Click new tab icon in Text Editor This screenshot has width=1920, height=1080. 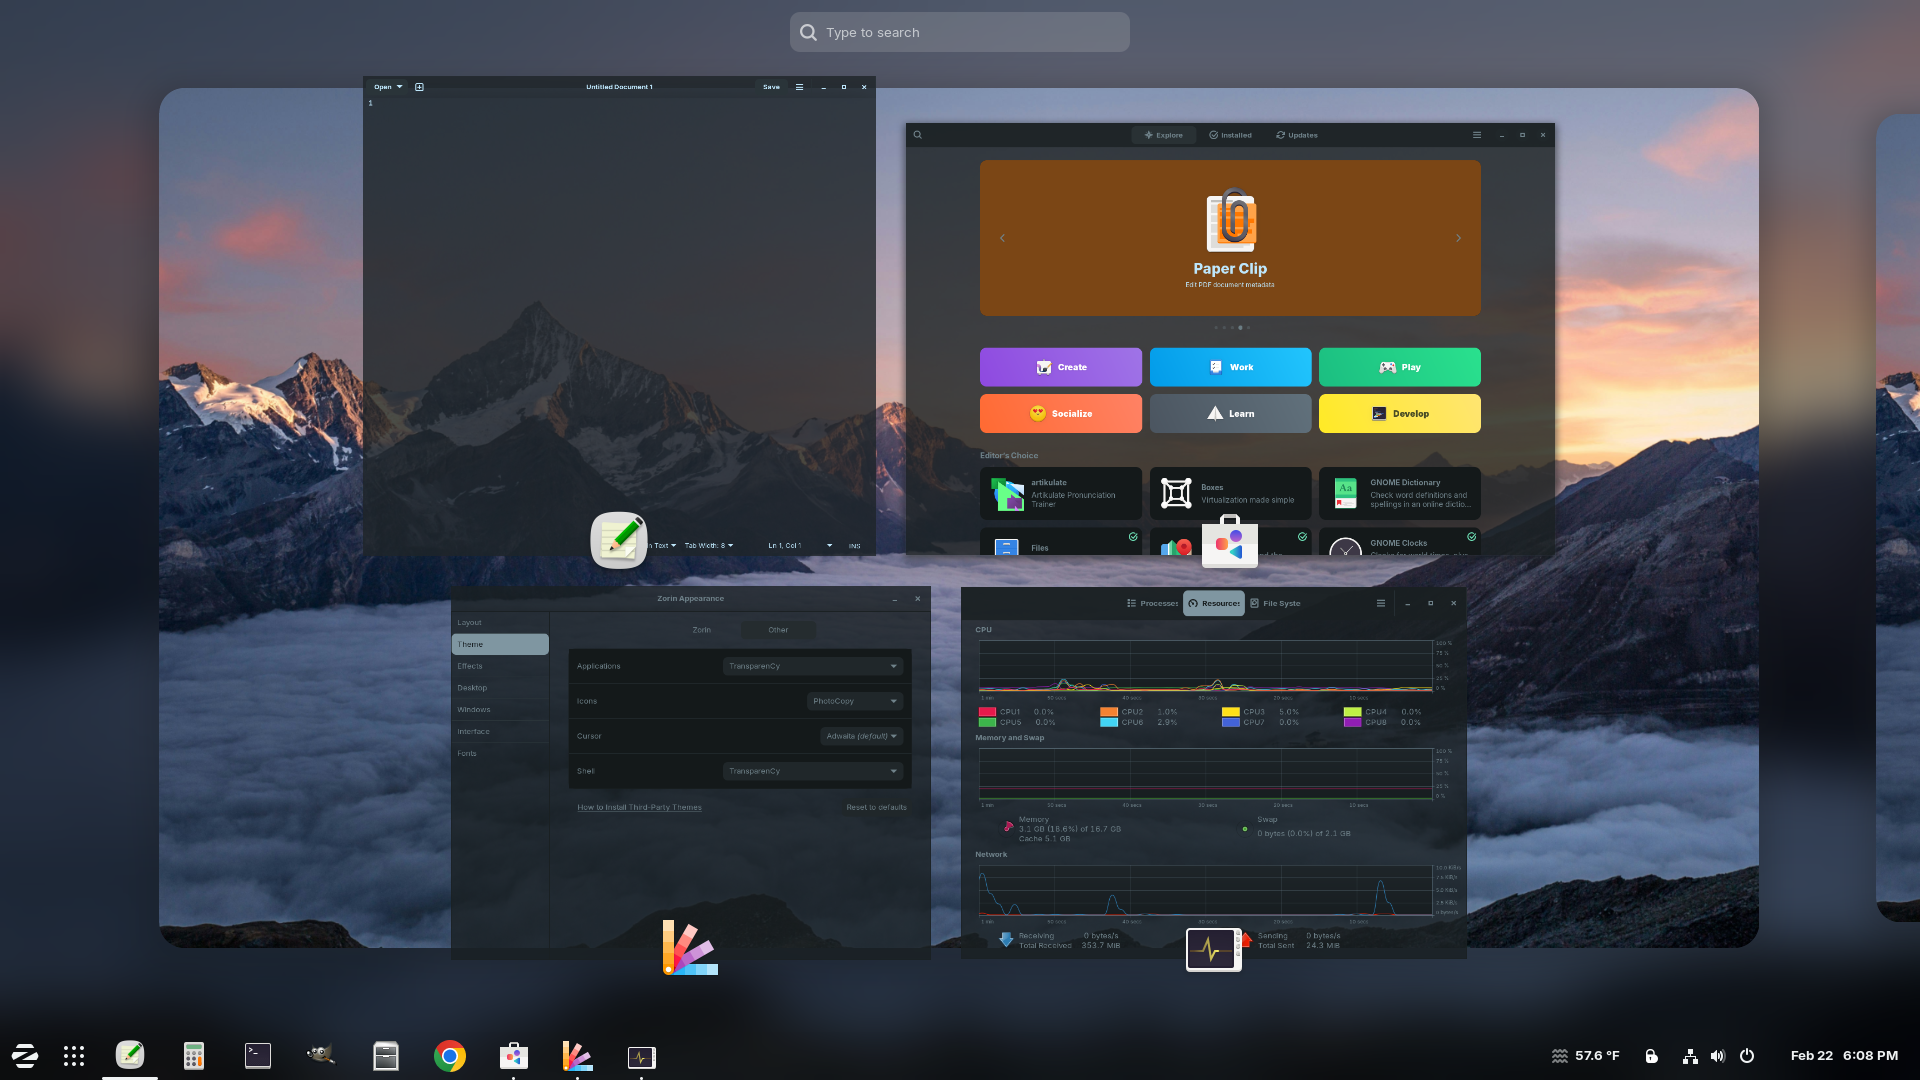[x=419, y=87]
